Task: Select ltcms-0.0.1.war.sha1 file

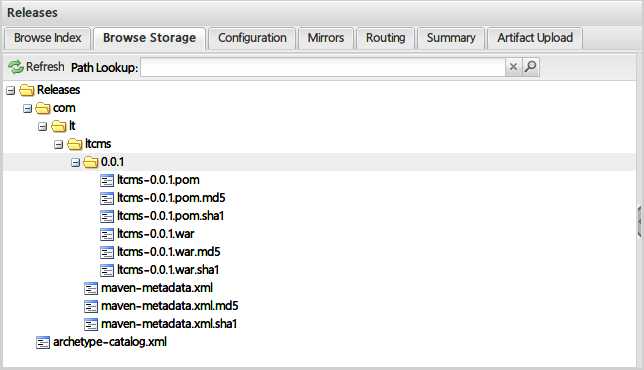Action: pyautogui.click(x=168, y=270)
